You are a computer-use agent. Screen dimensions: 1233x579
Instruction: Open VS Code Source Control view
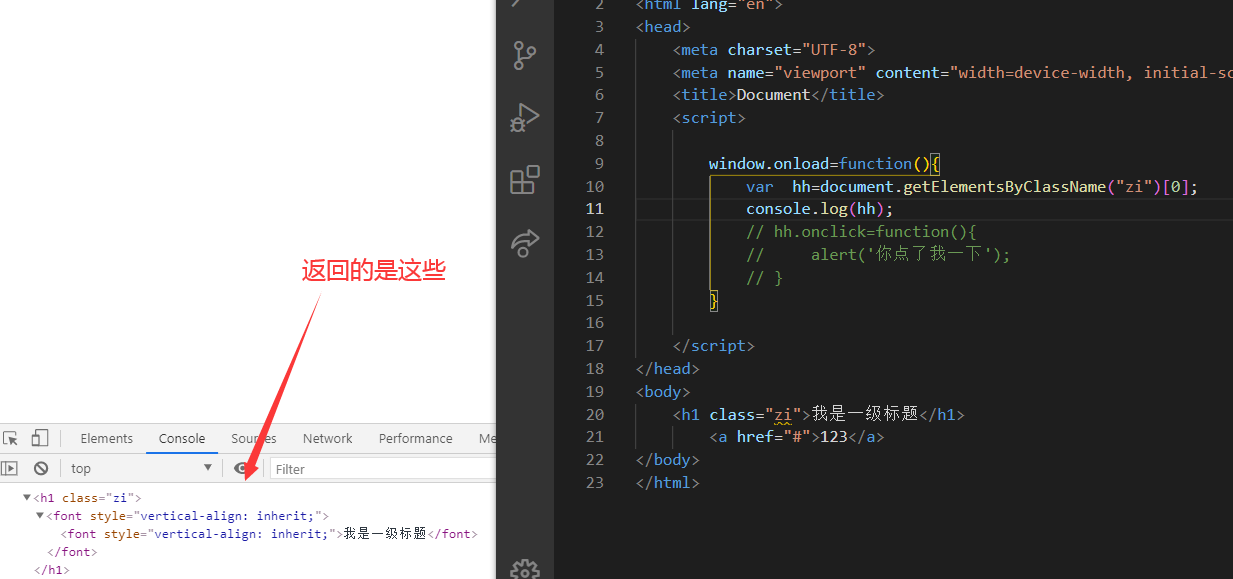click(x=525, y=56)
